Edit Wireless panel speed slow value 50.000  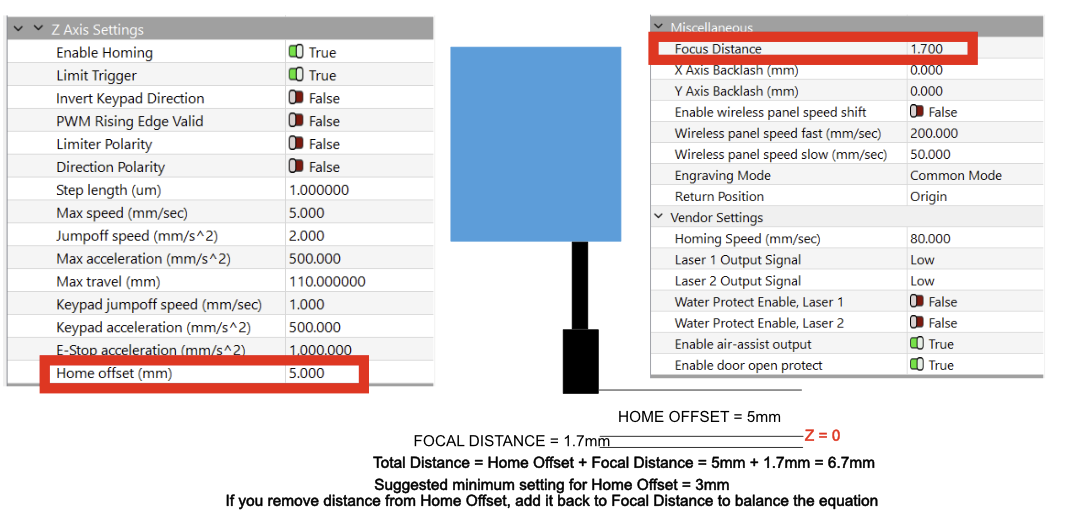[x=931, y=154]
